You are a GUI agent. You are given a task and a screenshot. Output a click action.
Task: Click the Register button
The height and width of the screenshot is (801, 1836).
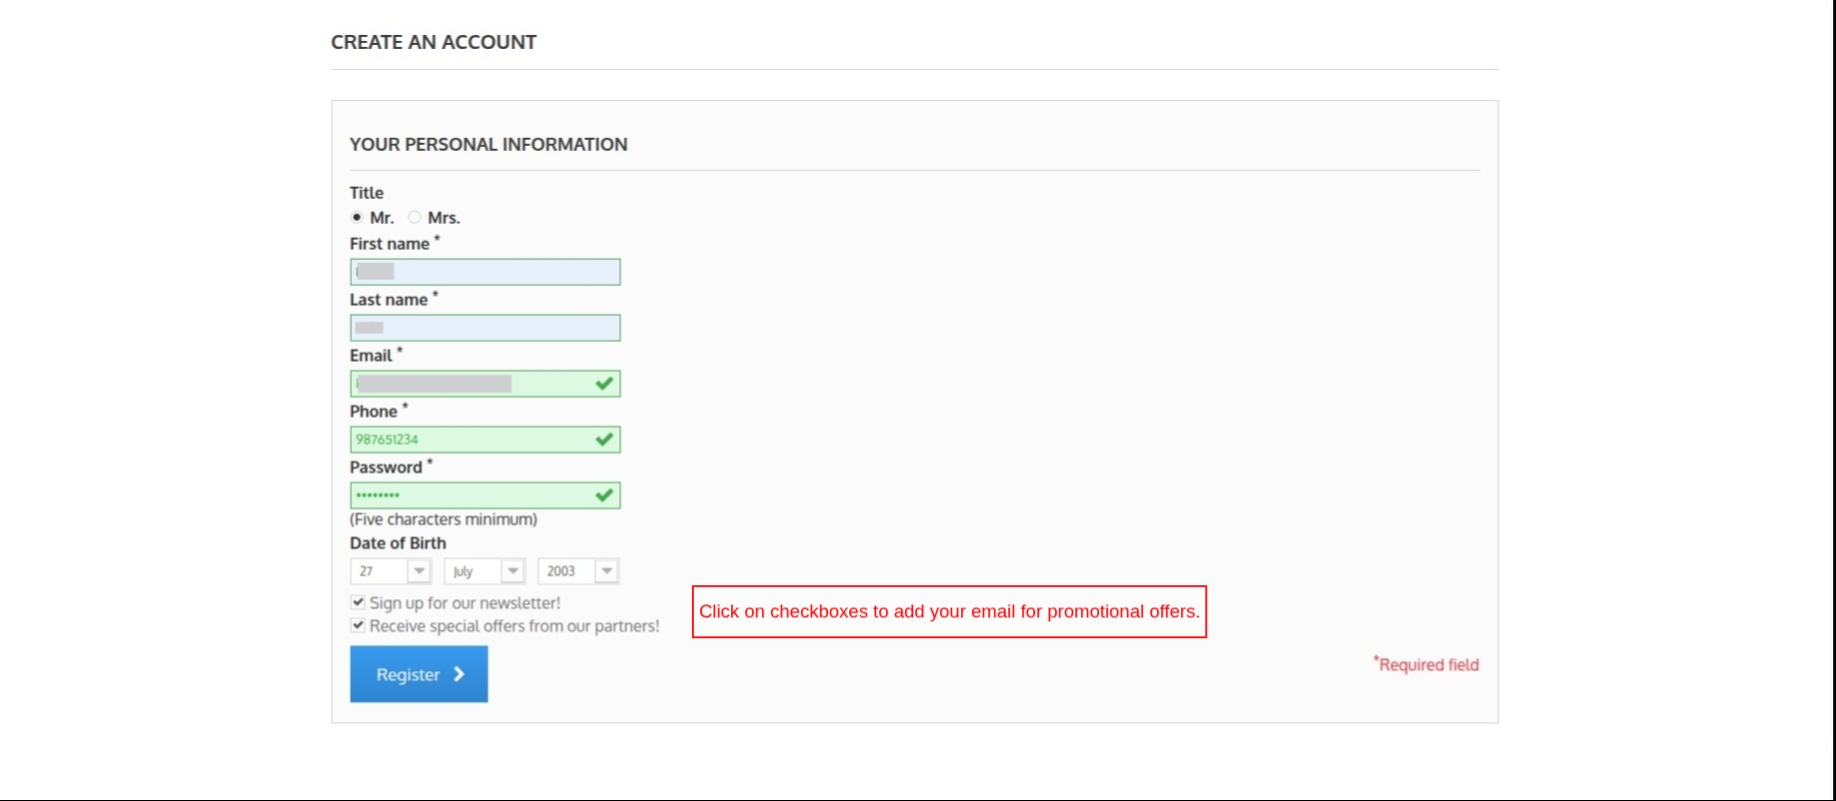(419, 674)
